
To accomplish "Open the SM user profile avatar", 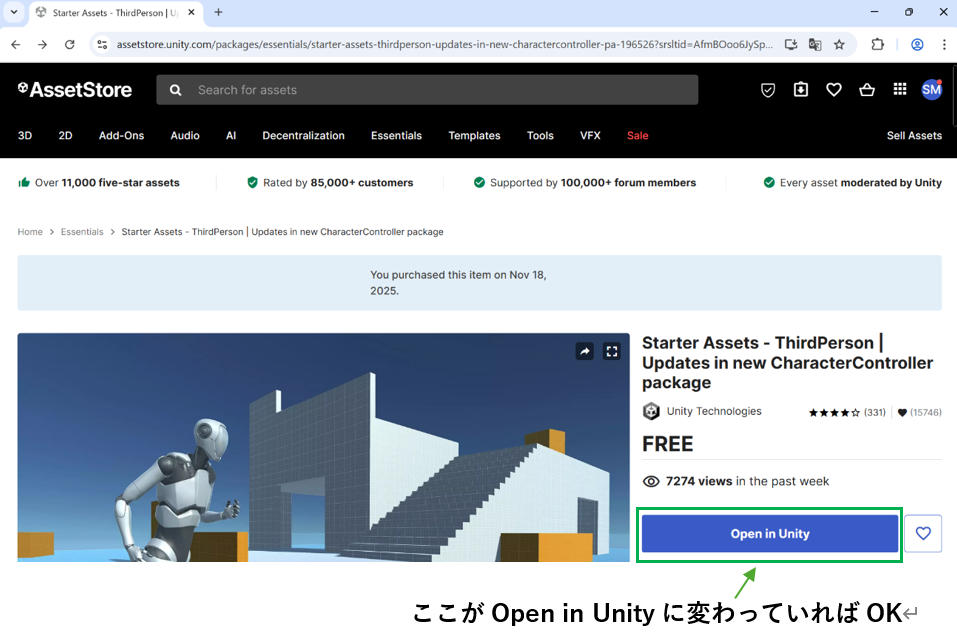I will point(931,90).
